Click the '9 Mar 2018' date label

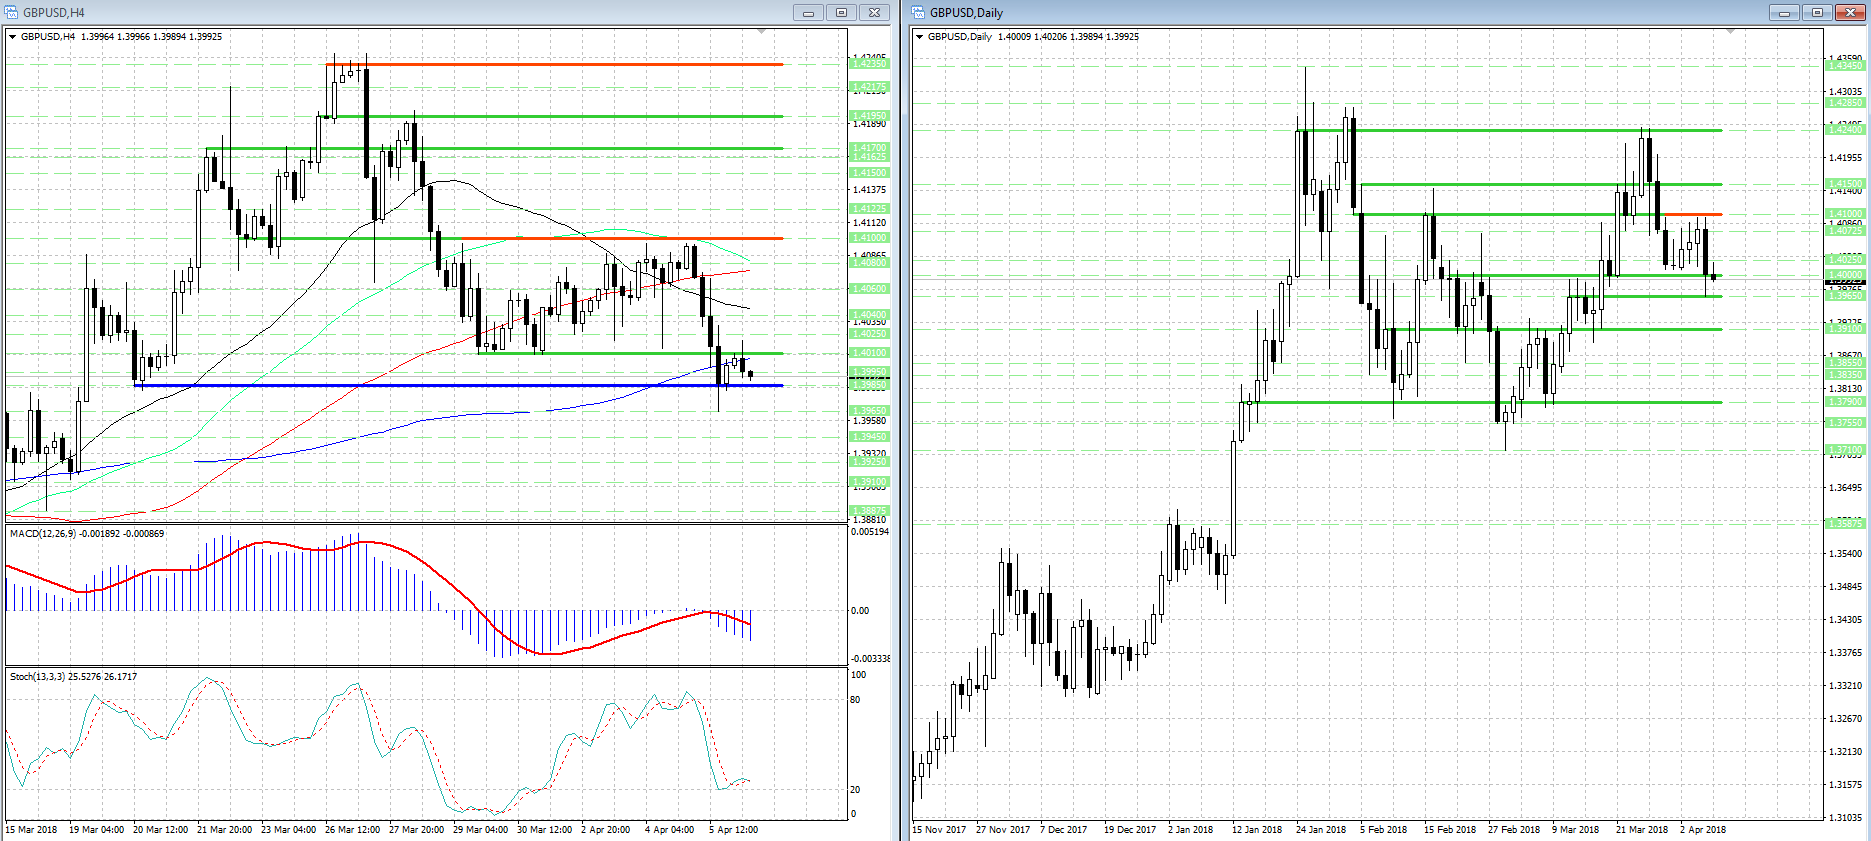click(1575, 830)
